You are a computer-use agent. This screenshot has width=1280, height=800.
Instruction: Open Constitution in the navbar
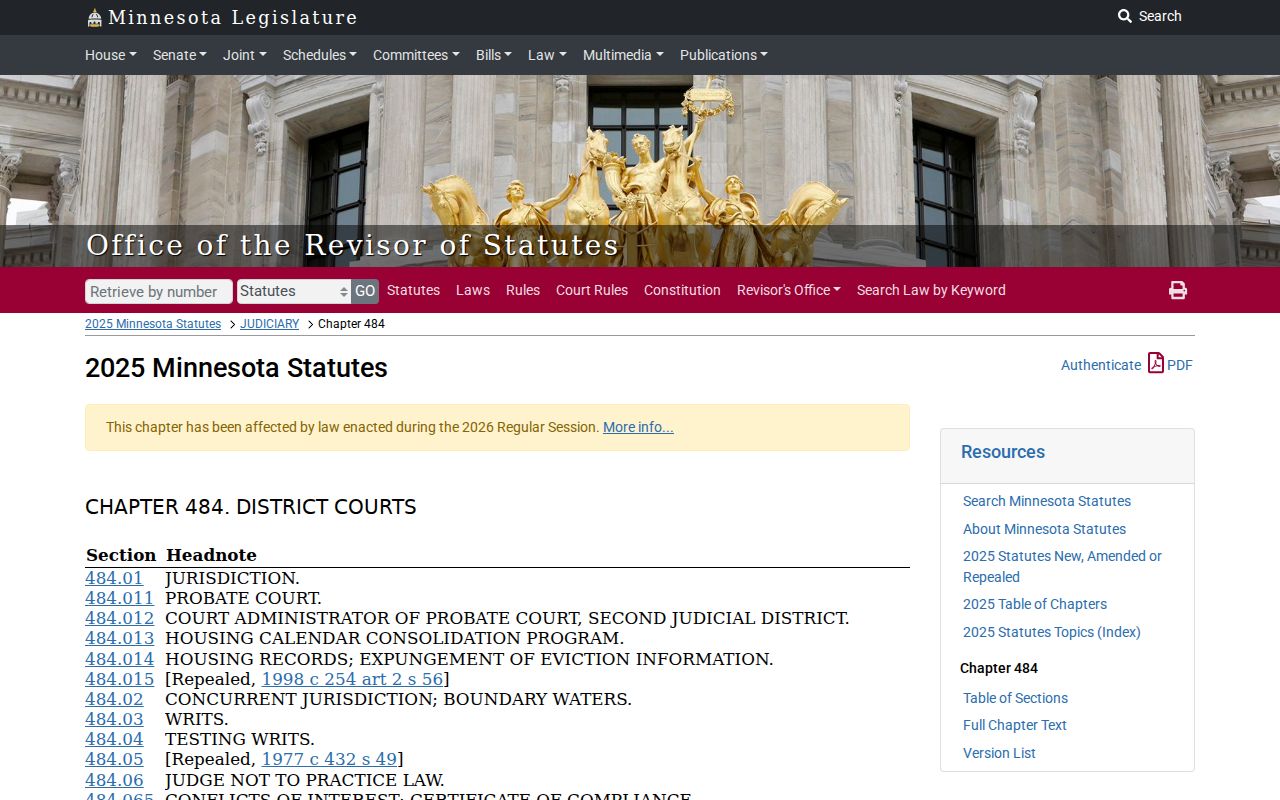pyautogui.click(x=682, y=290)
